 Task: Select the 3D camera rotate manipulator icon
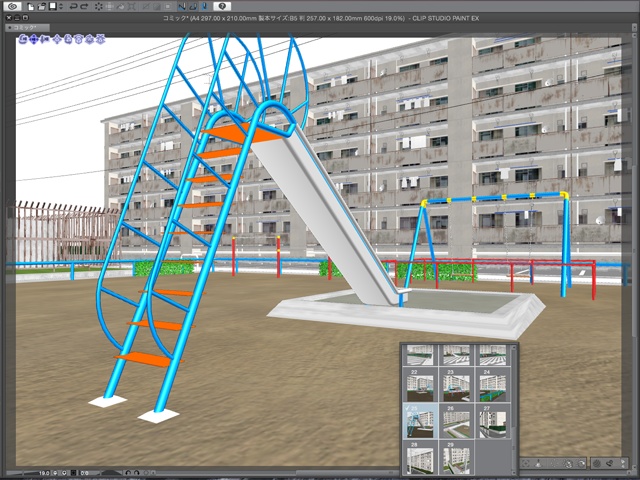click(23, 39)
